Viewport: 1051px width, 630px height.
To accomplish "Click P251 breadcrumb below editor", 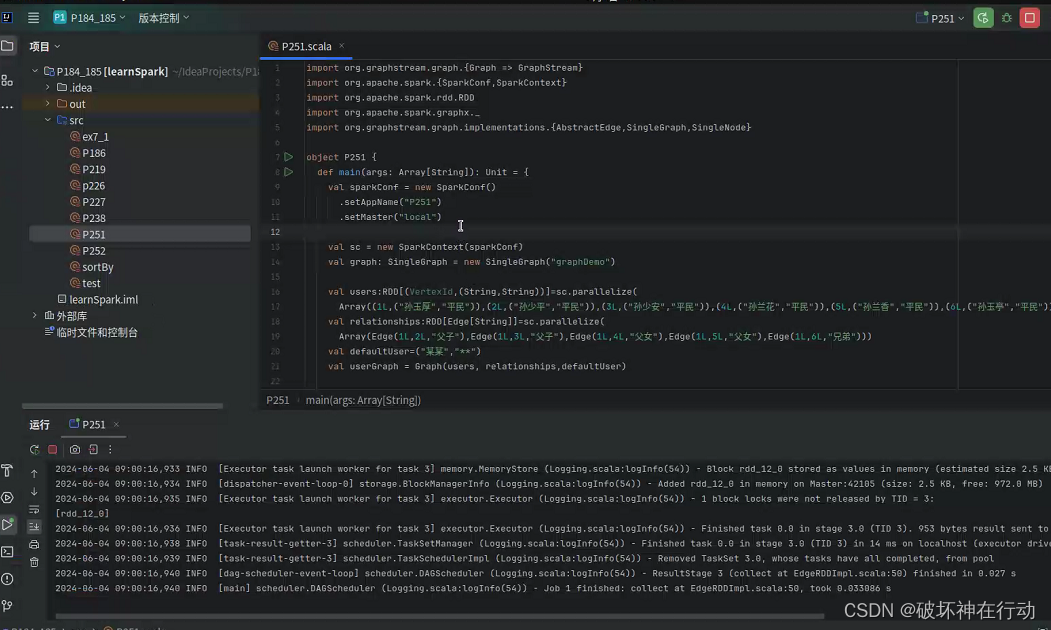I will pos(277,400).
